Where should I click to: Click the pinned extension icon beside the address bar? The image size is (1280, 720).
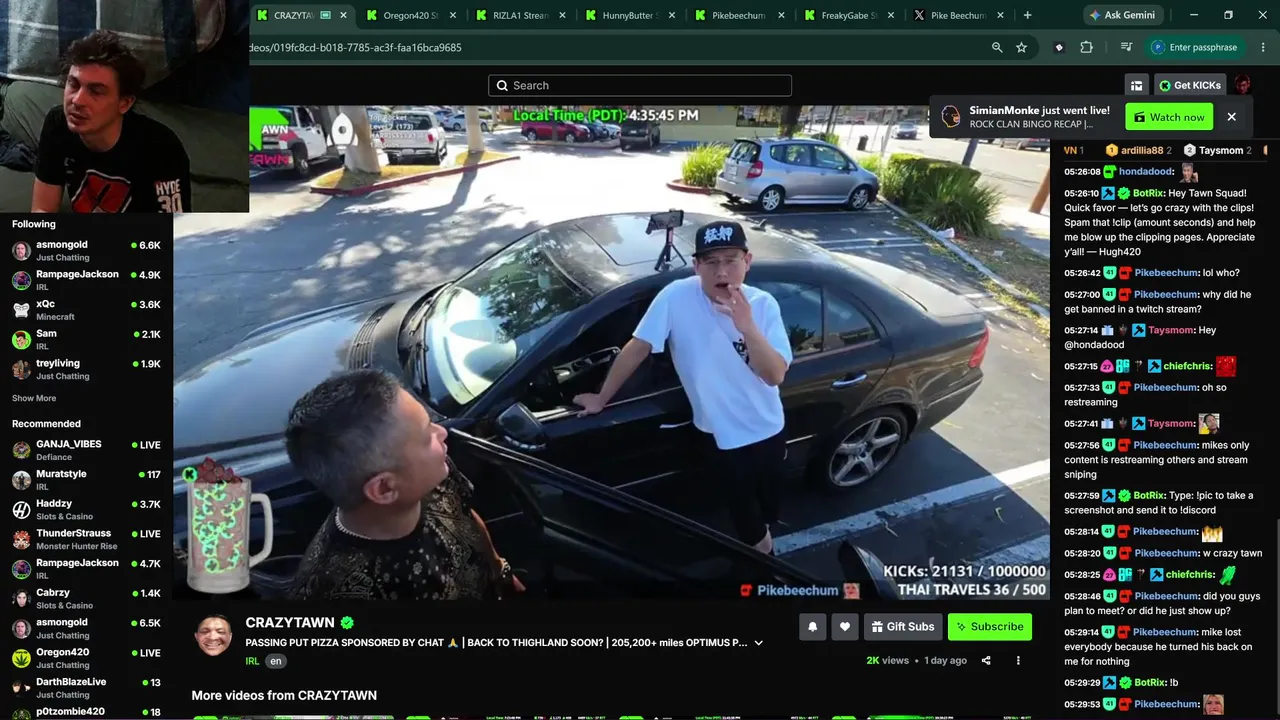1059,47
